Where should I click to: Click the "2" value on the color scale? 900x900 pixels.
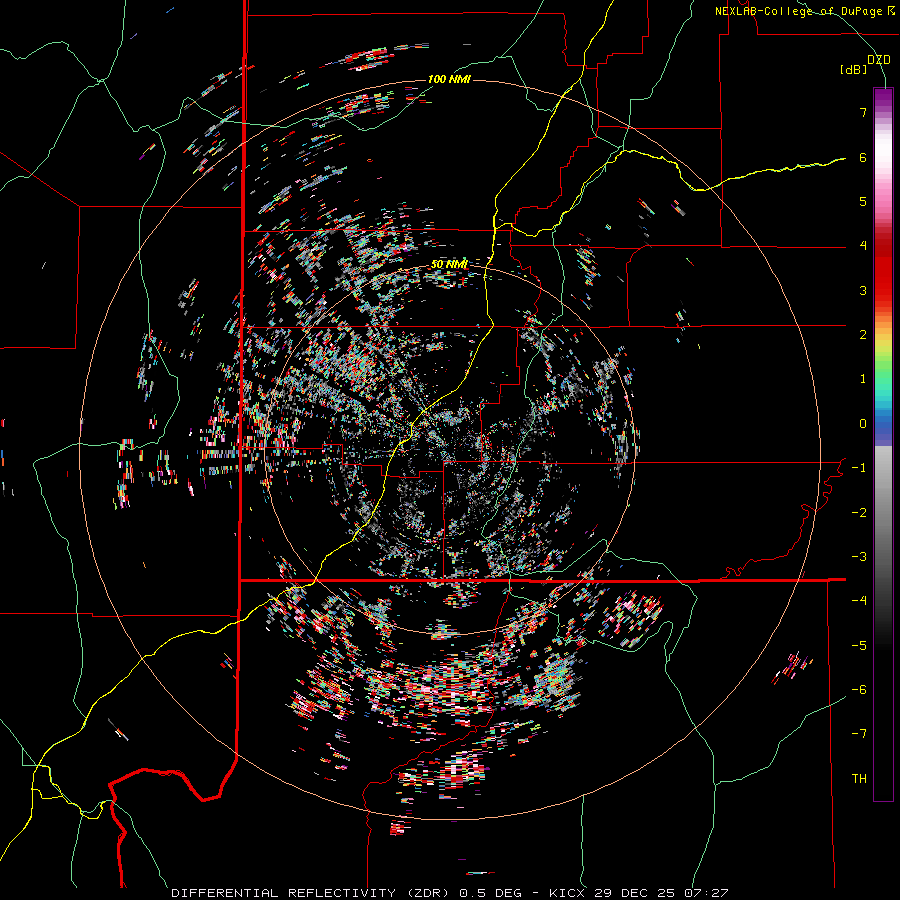tap(863, 335)
